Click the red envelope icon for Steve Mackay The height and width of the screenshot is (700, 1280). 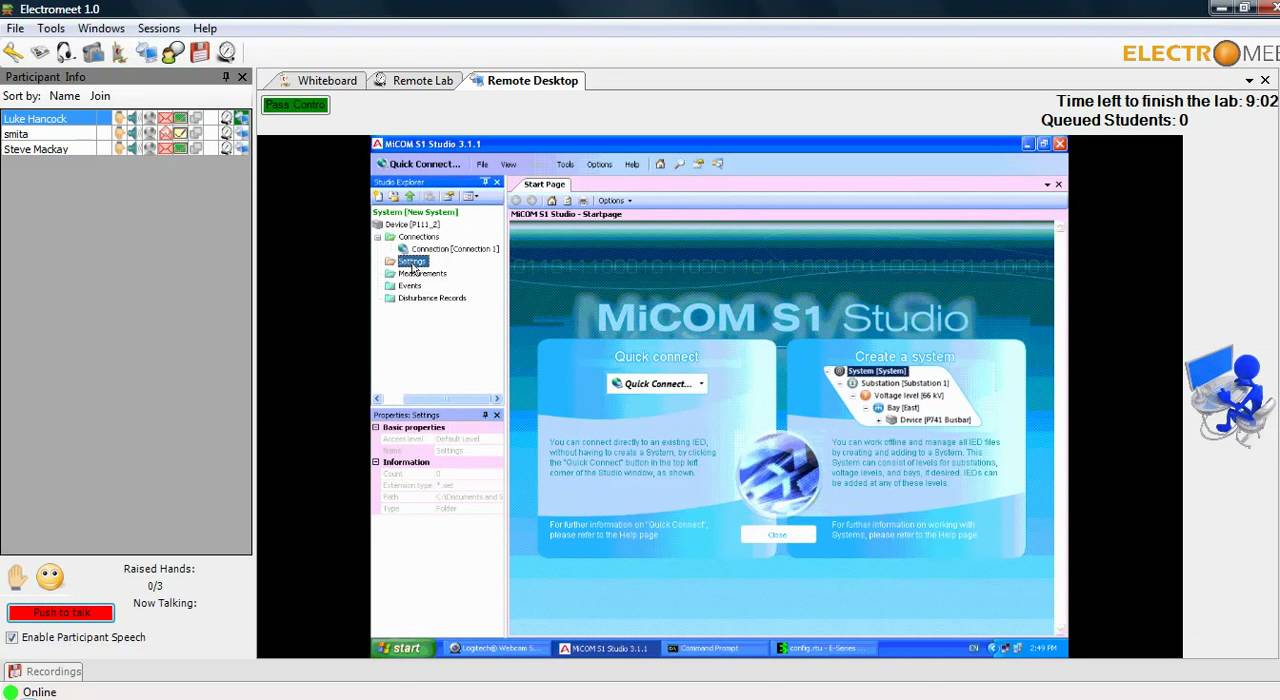(x=165, y=149)
